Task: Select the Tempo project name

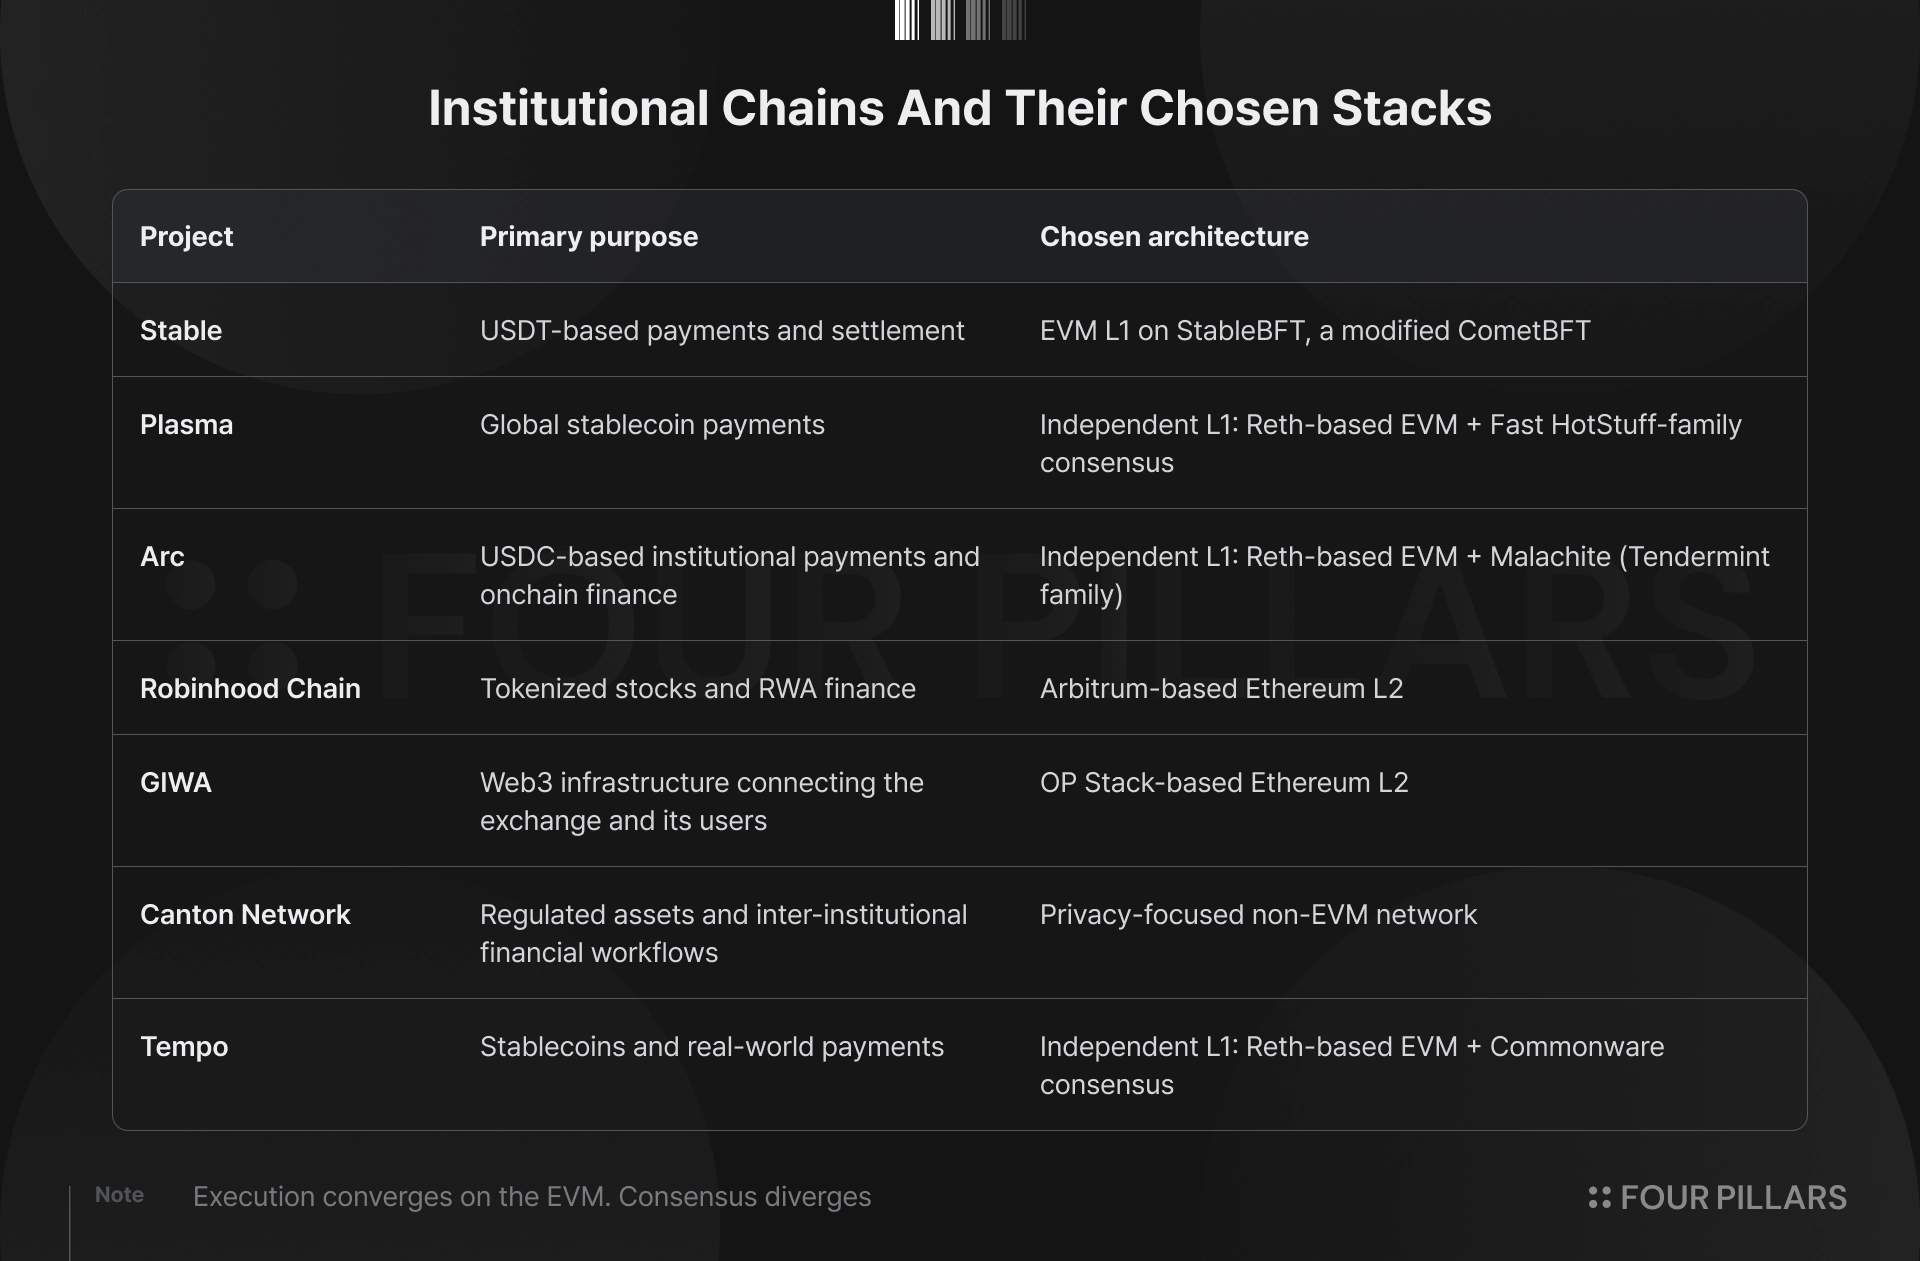Action: (184, 1046)
